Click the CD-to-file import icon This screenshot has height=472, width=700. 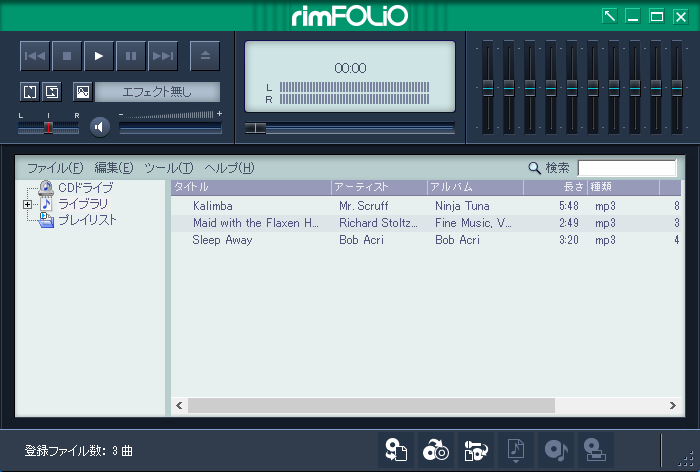coord(396,450)
